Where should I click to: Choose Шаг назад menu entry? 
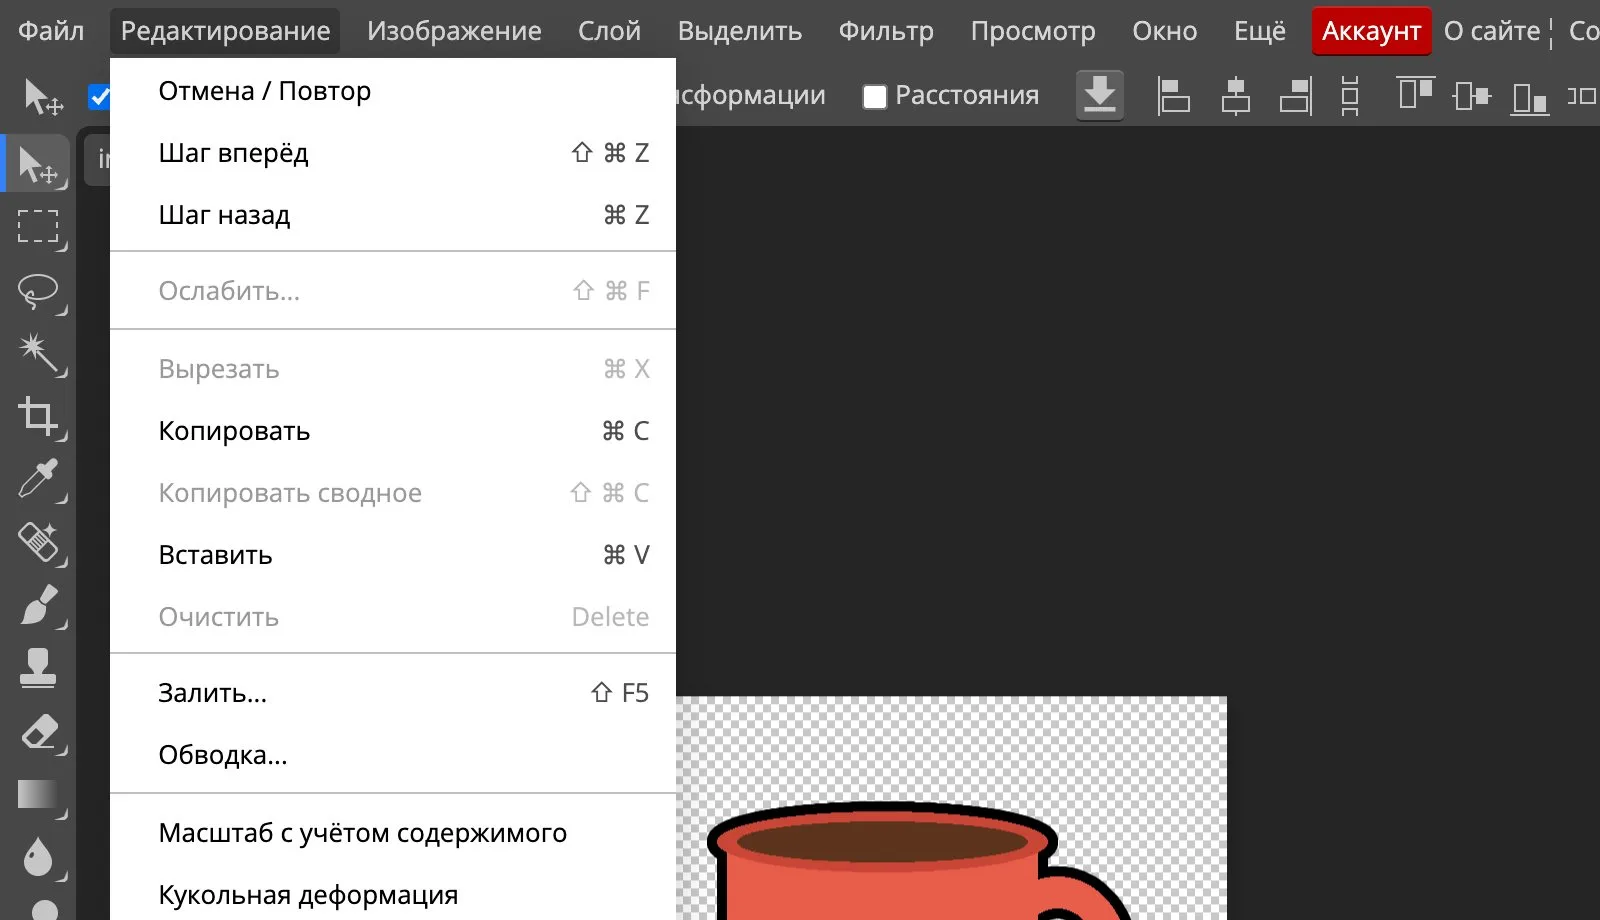393,215
